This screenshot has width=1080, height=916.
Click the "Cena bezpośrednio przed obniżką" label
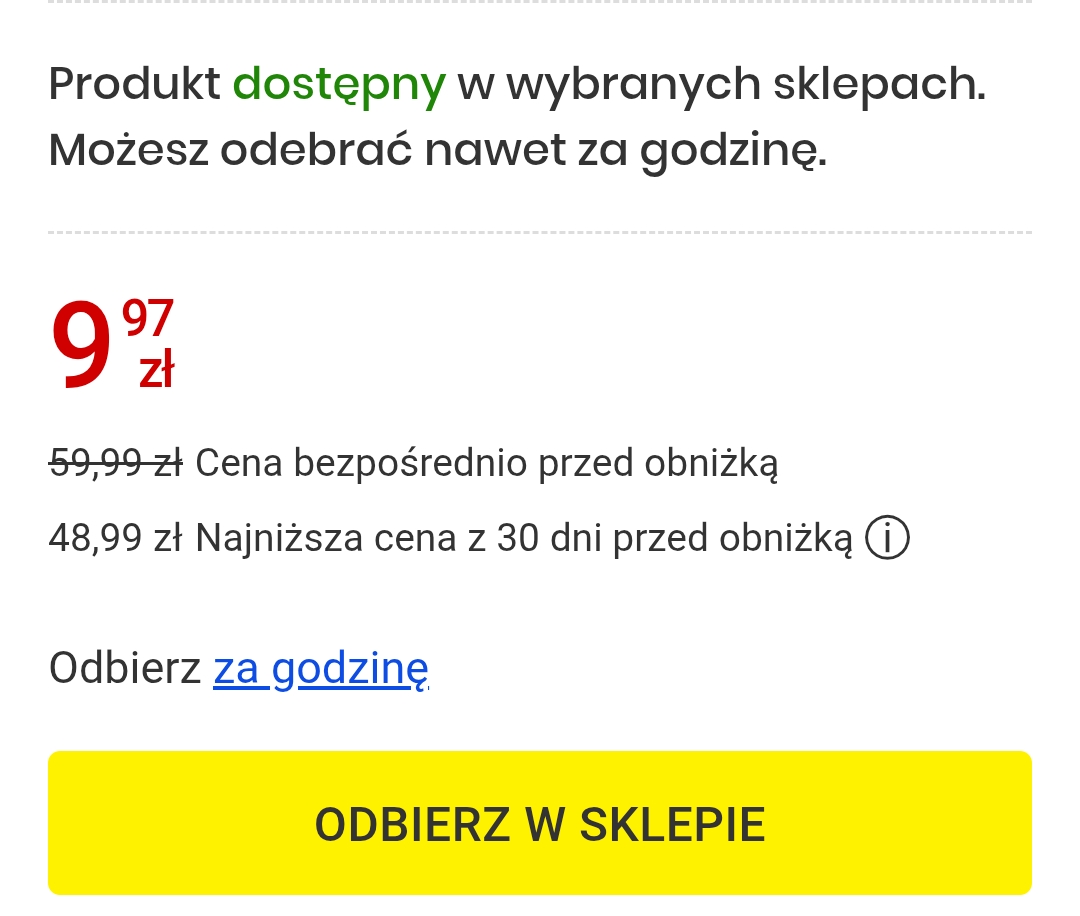487,463
